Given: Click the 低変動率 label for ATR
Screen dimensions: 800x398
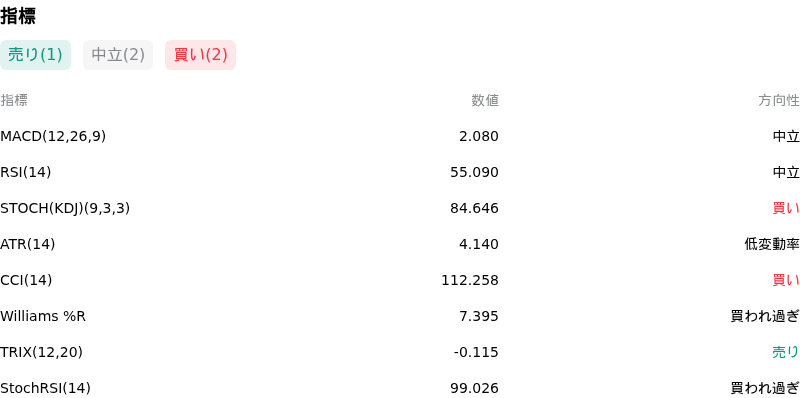Looking at the screenshot, I should point(772,244).
